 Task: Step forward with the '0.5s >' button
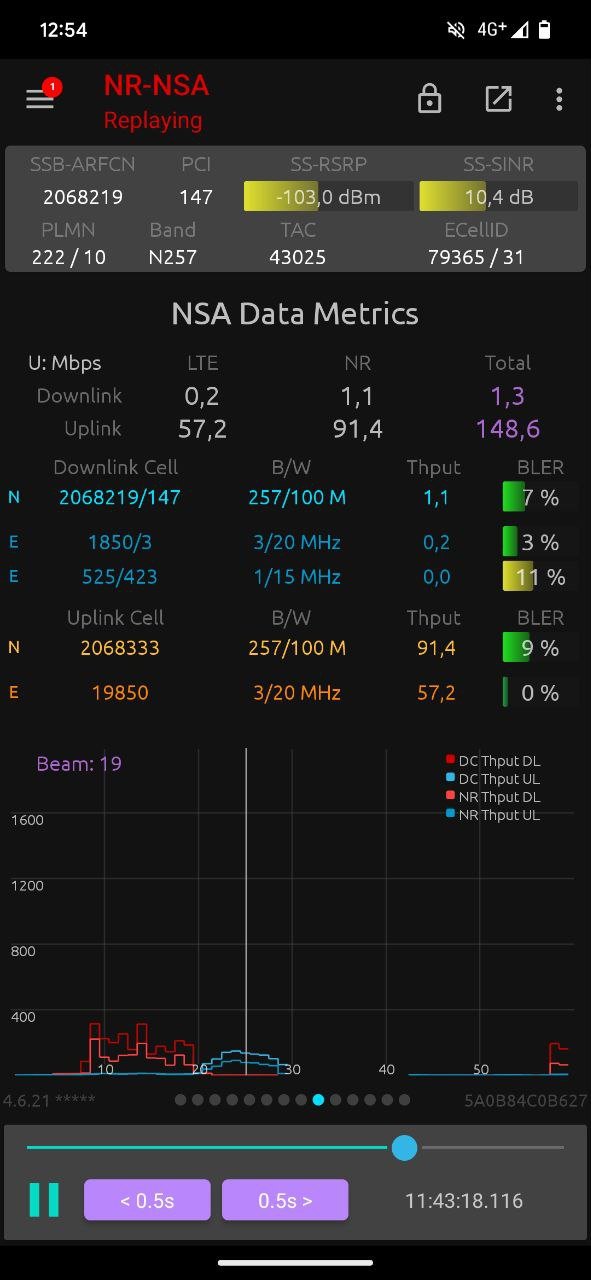pyautogui.click(x=285, y=1200)
